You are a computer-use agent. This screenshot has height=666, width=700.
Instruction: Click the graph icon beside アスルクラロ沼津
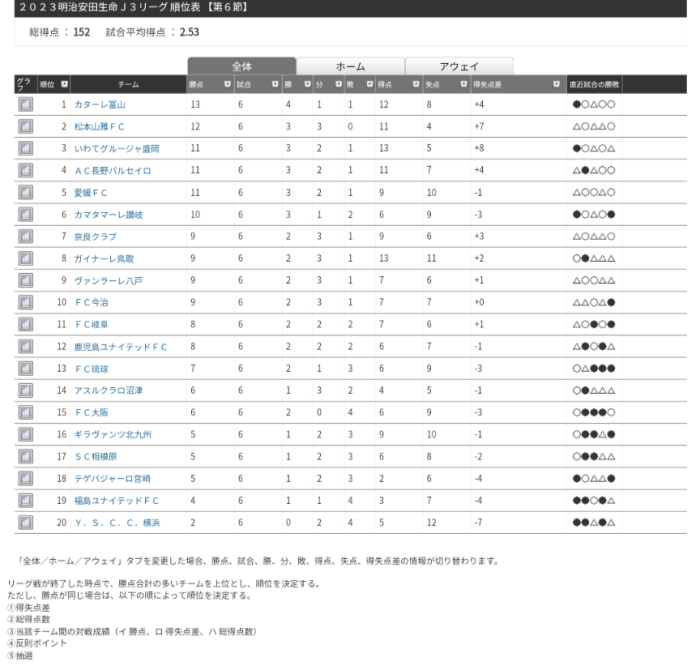24,390
